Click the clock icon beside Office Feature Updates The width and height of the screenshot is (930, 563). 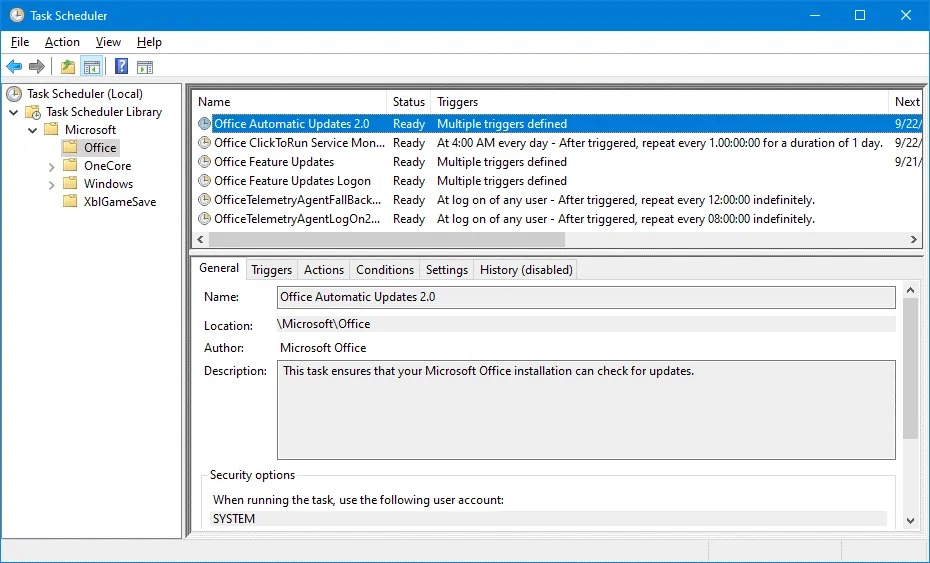(205, 162)
